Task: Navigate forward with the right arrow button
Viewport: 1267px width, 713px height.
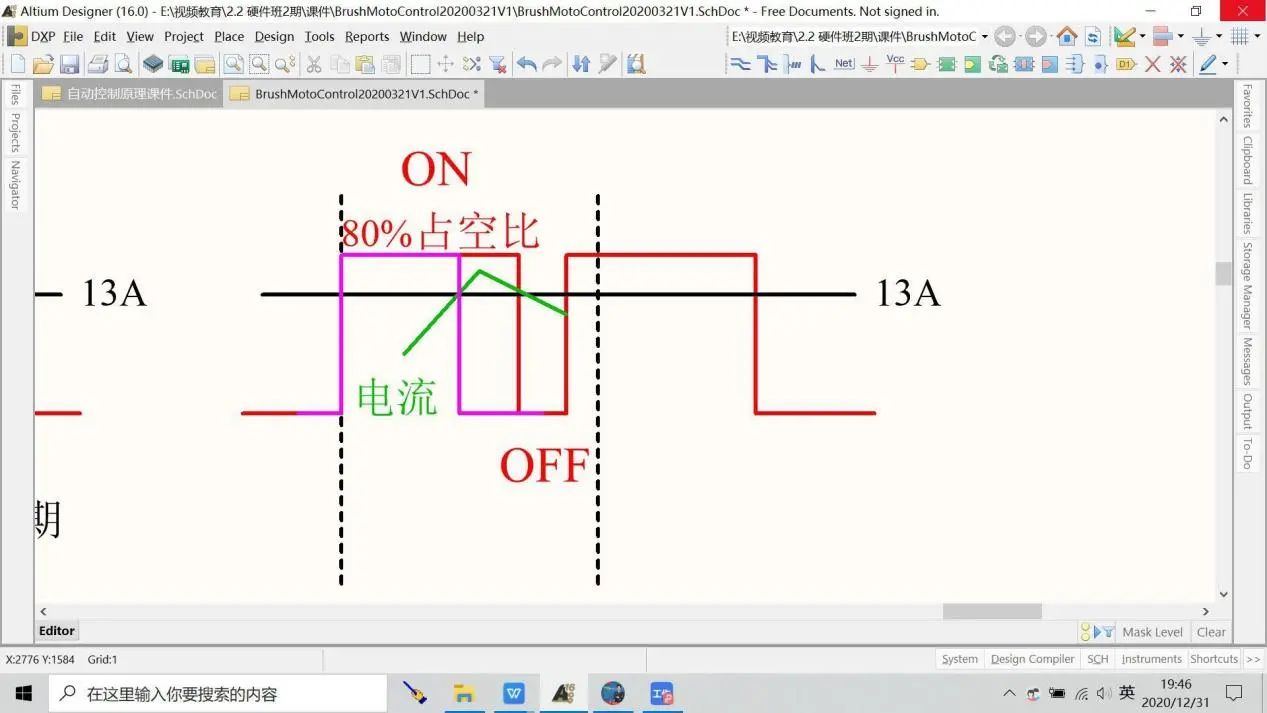Action: click(x=1036, y=37)
